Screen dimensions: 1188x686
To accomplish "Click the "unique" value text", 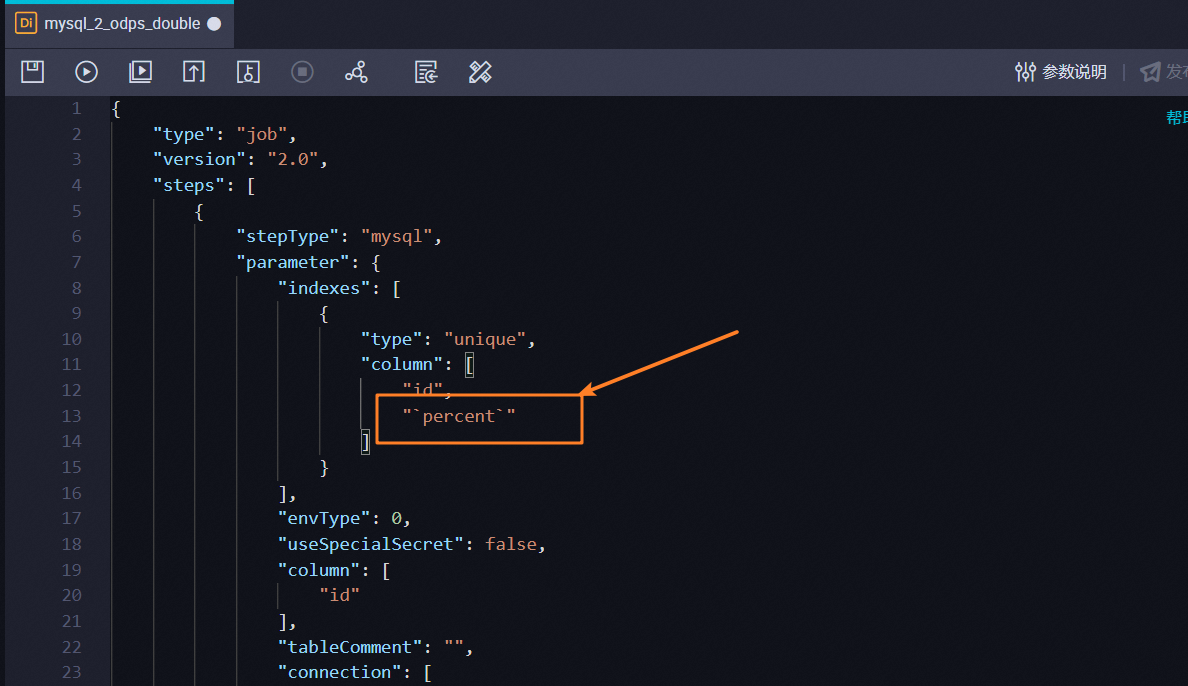I will coord(484,339).
